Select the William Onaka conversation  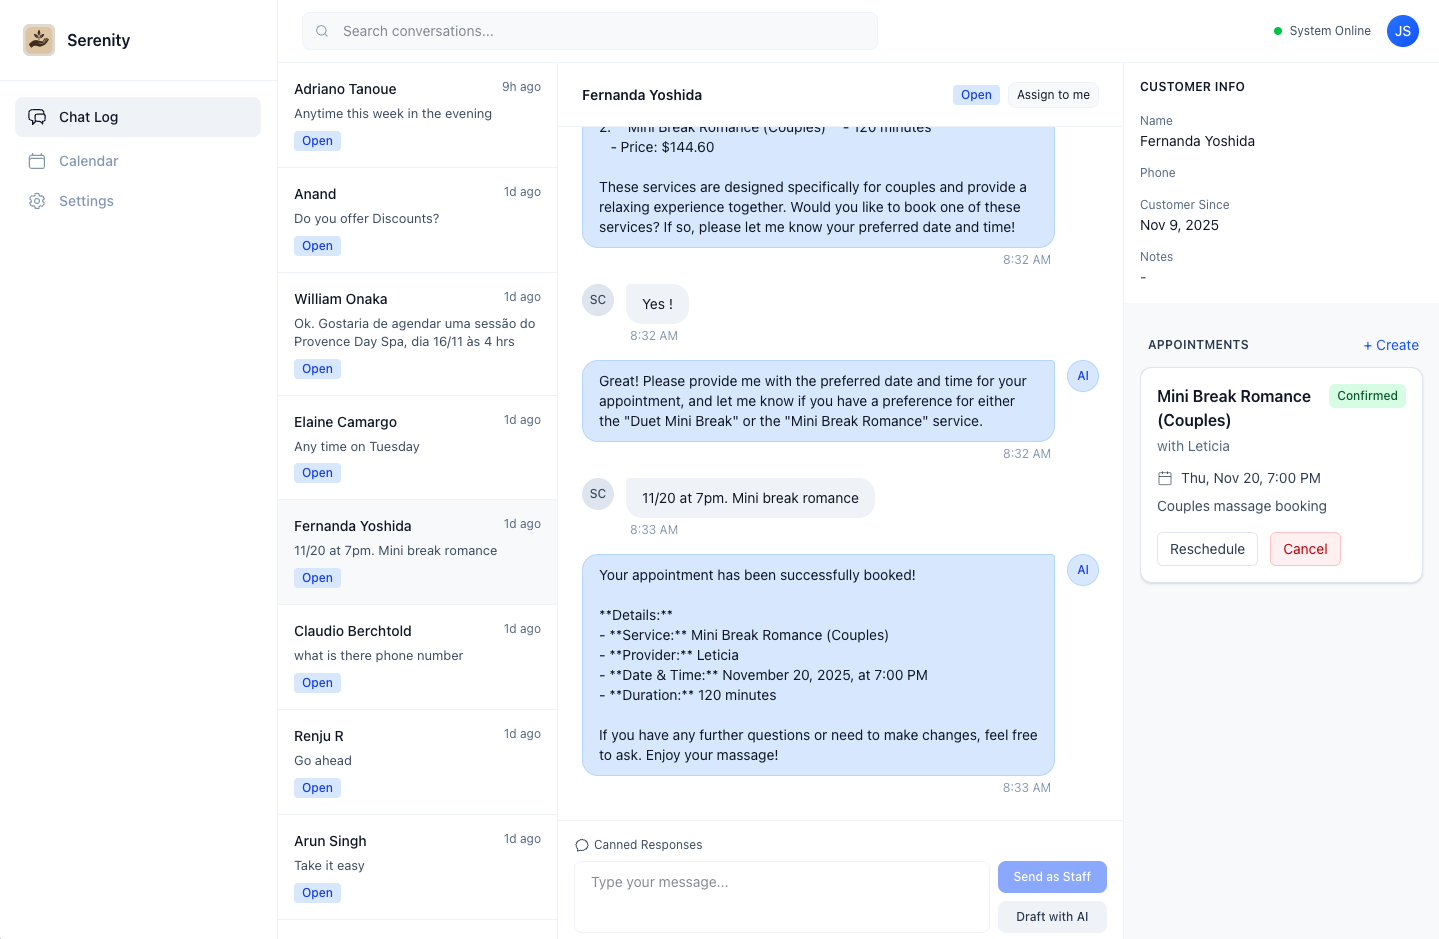[417, 333]
